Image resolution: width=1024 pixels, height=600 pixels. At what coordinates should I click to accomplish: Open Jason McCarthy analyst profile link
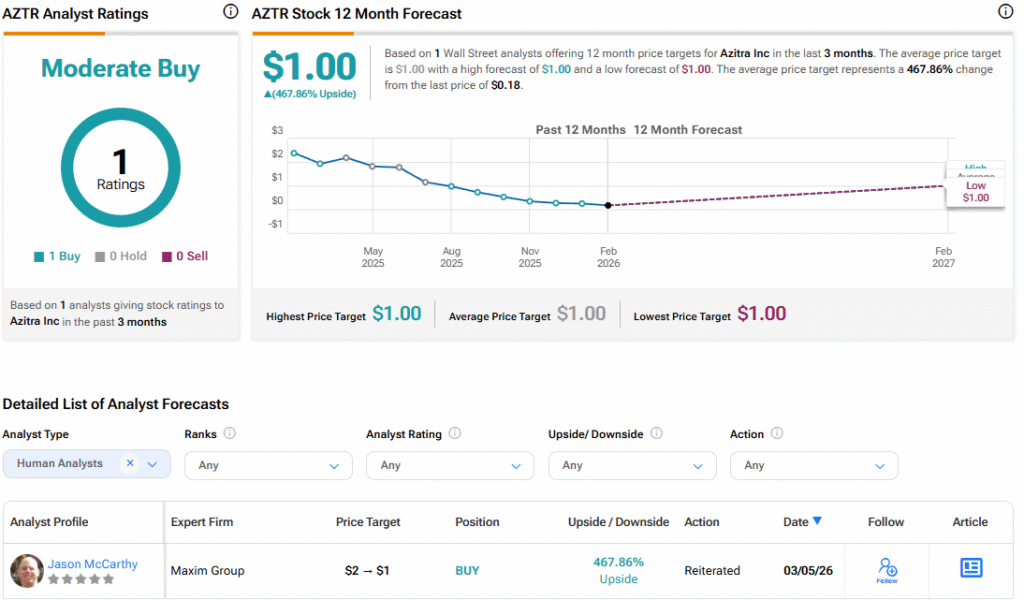[x=93, y=564]
